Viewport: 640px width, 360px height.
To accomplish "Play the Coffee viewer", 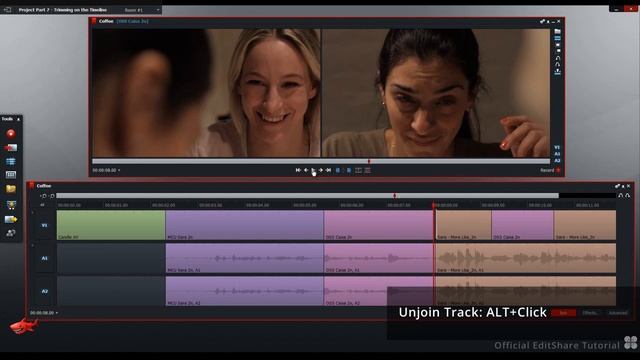I will click(x=313, y=170).
